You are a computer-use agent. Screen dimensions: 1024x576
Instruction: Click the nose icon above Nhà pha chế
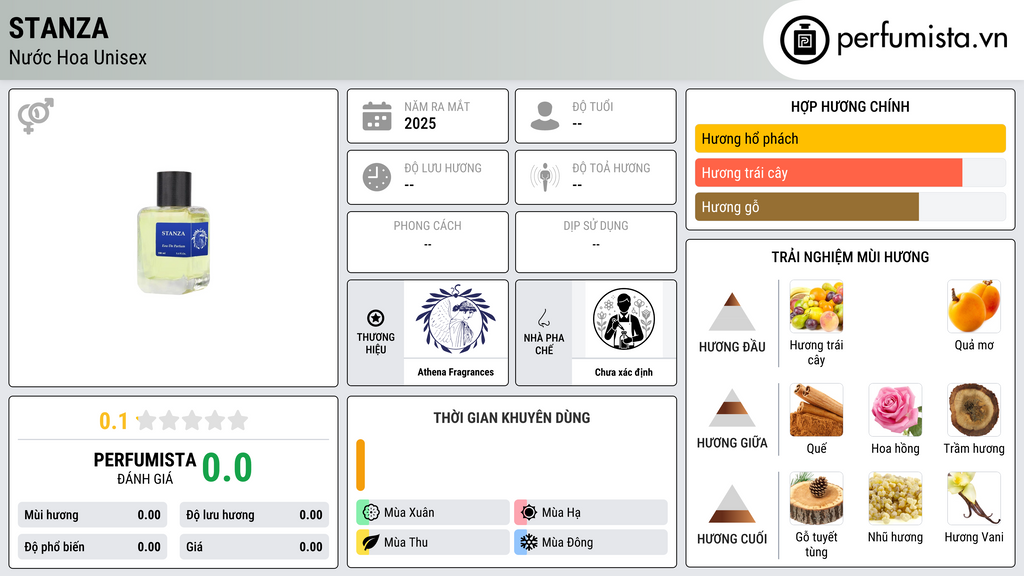[543, 318]
